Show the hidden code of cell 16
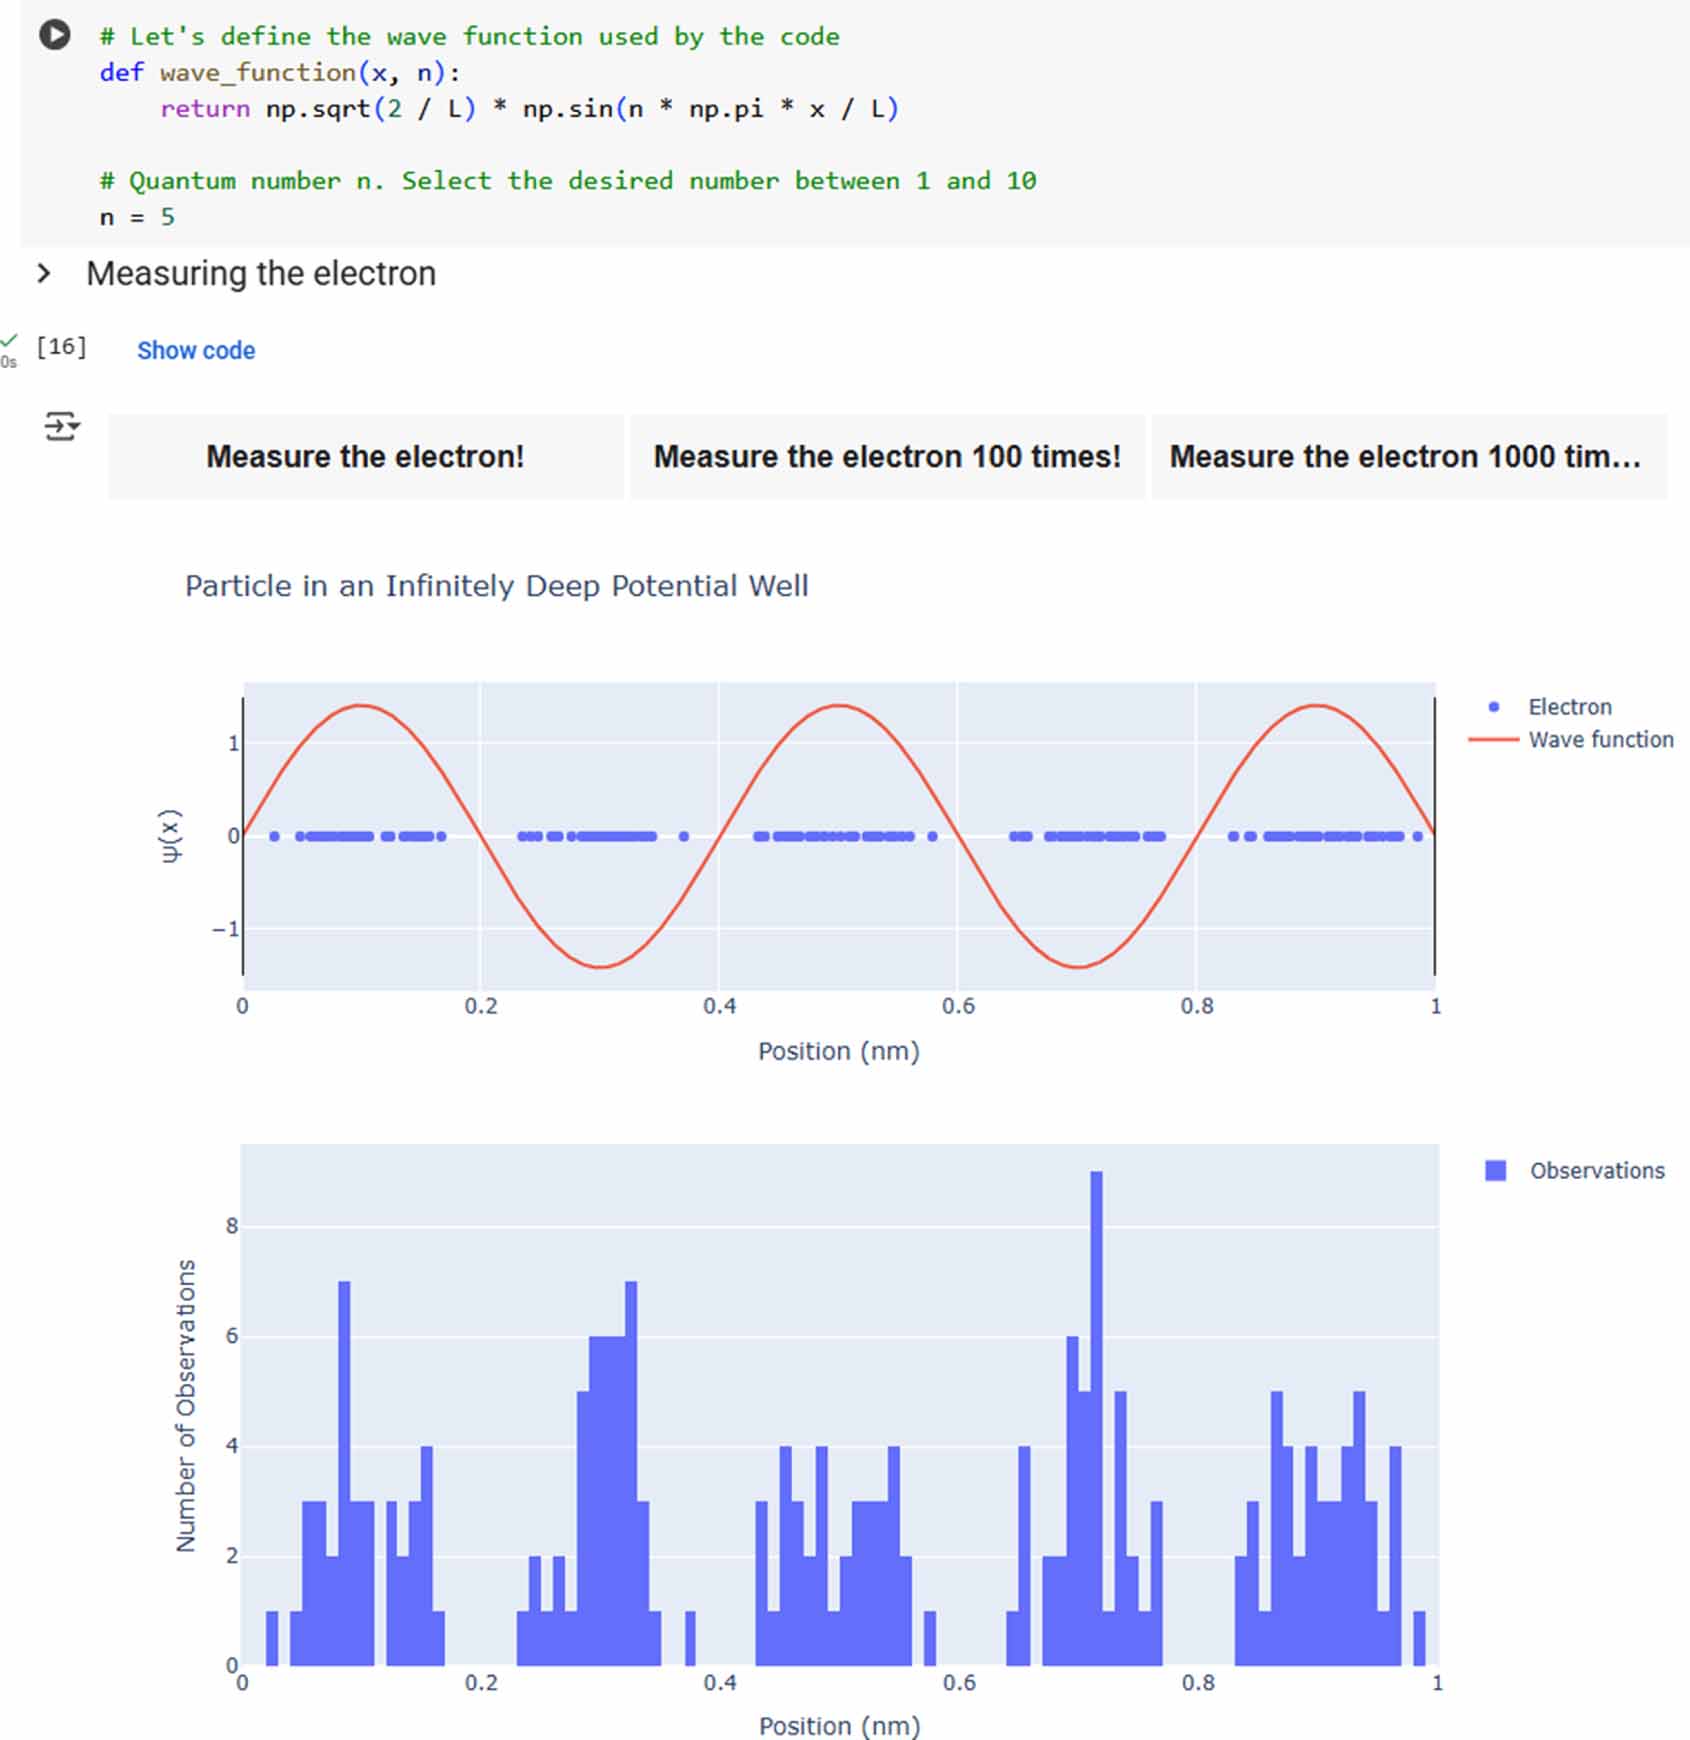Image resolution: width=1690 pixels, height=1740 pixels. tap(196, 350)
